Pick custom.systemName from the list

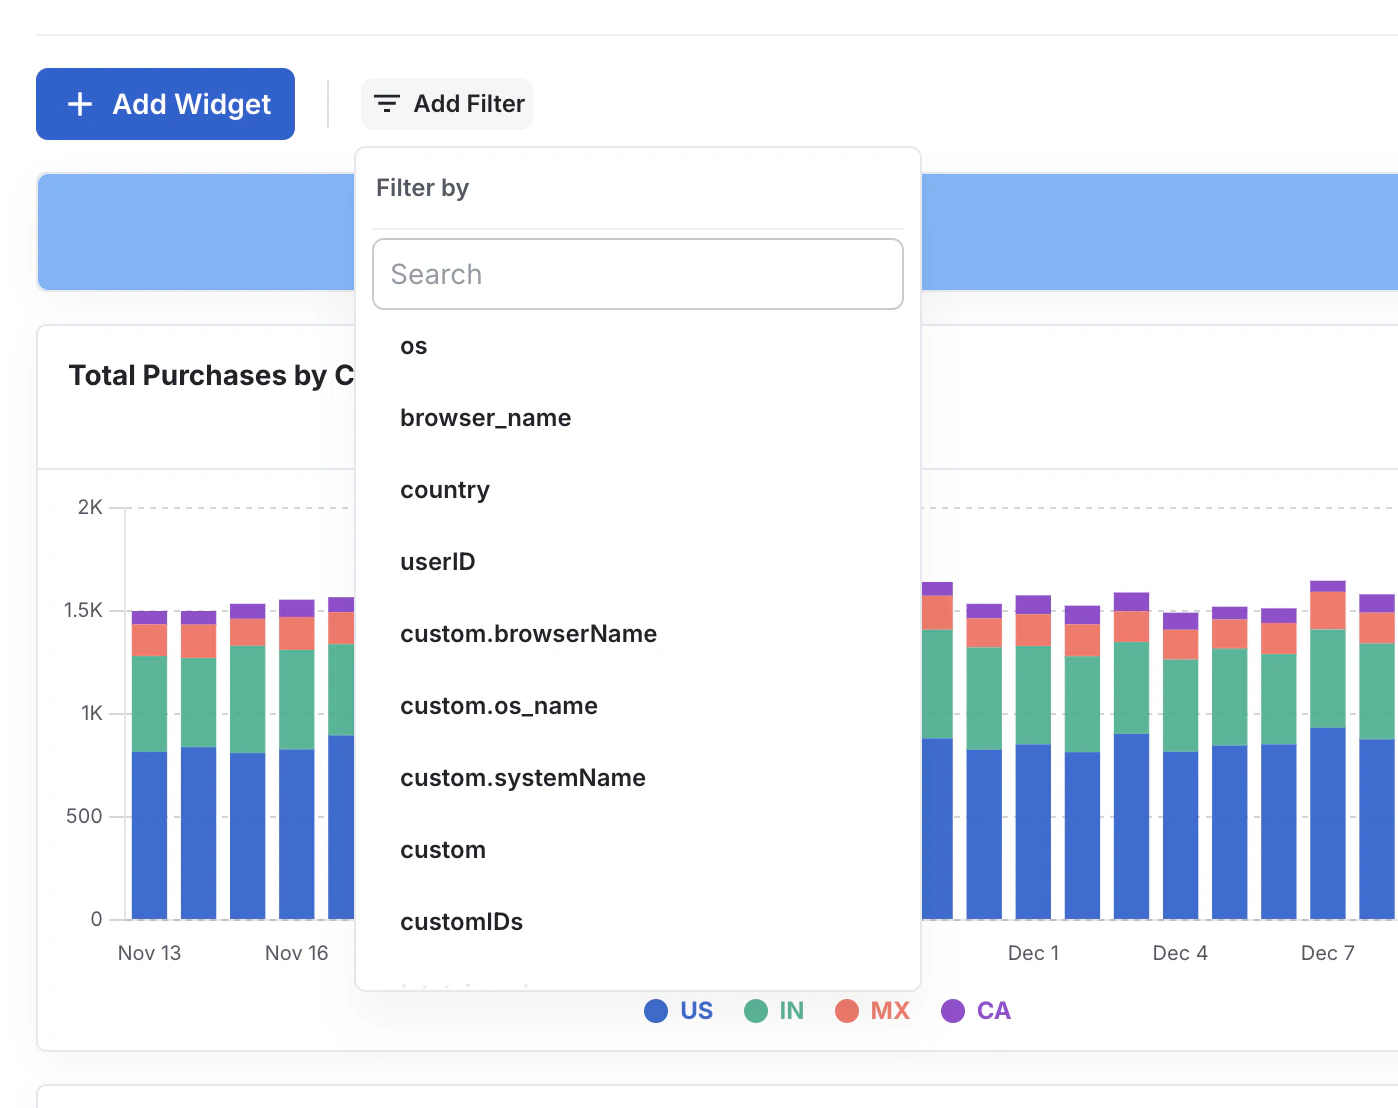coord(523,777)
